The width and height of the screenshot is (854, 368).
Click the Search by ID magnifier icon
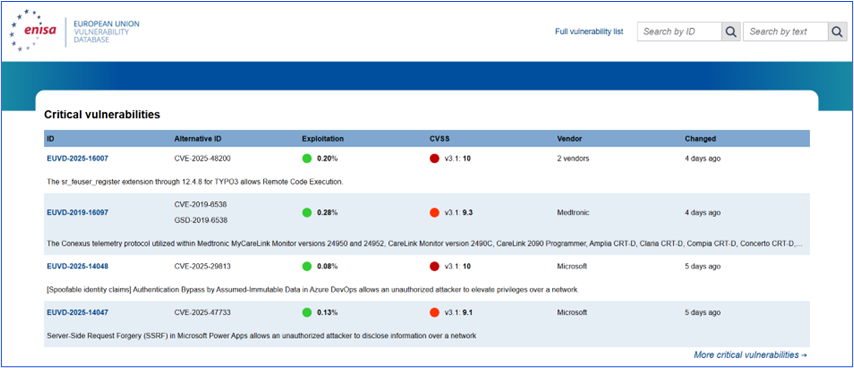[x=731, y=32]
